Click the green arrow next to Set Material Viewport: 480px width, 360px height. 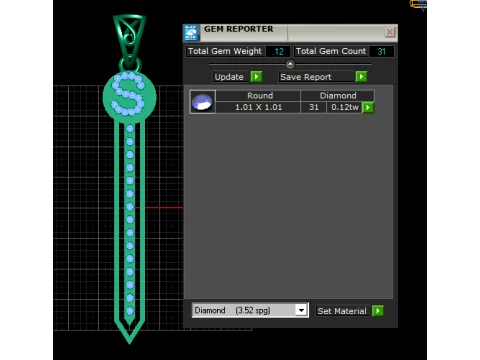click(378, 311)
